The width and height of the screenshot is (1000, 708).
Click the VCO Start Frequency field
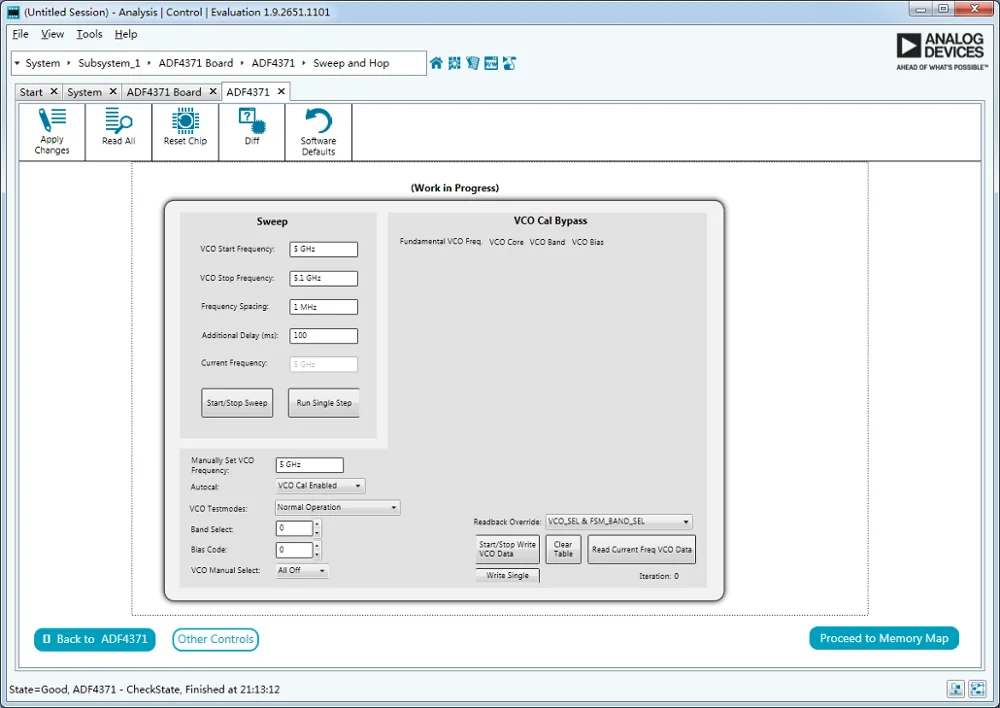click(x=323, y=249)
